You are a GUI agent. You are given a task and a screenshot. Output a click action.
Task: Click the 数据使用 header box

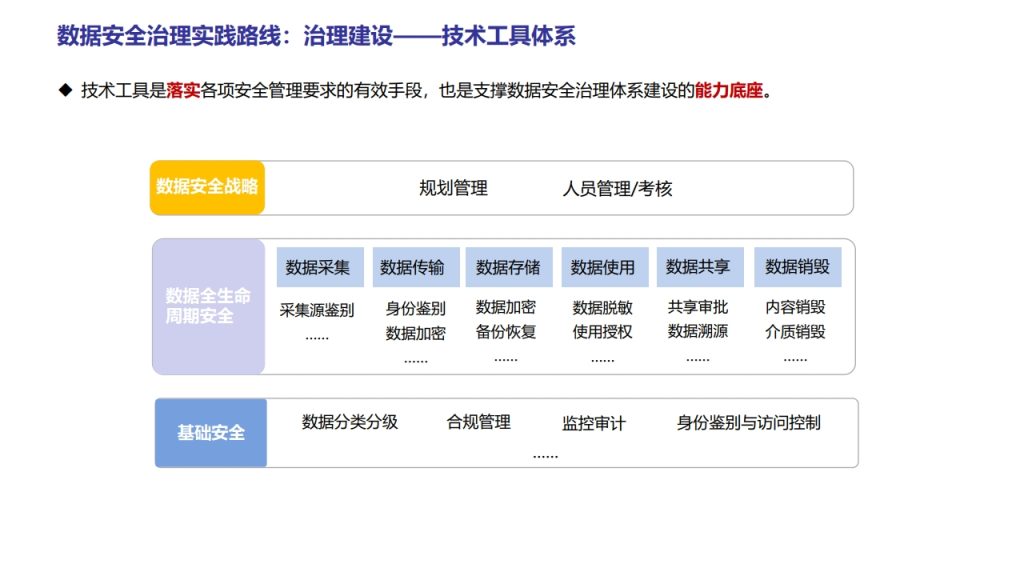[x=605, y=267]
